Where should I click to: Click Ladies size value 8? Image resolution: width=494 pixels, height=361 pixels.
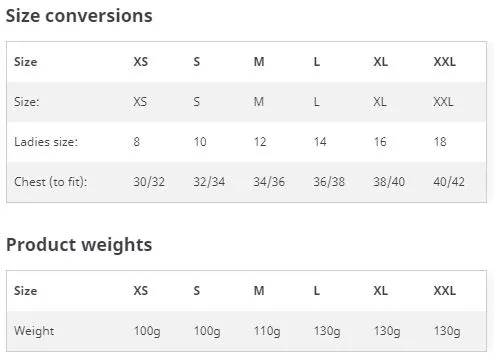point(137,142)
